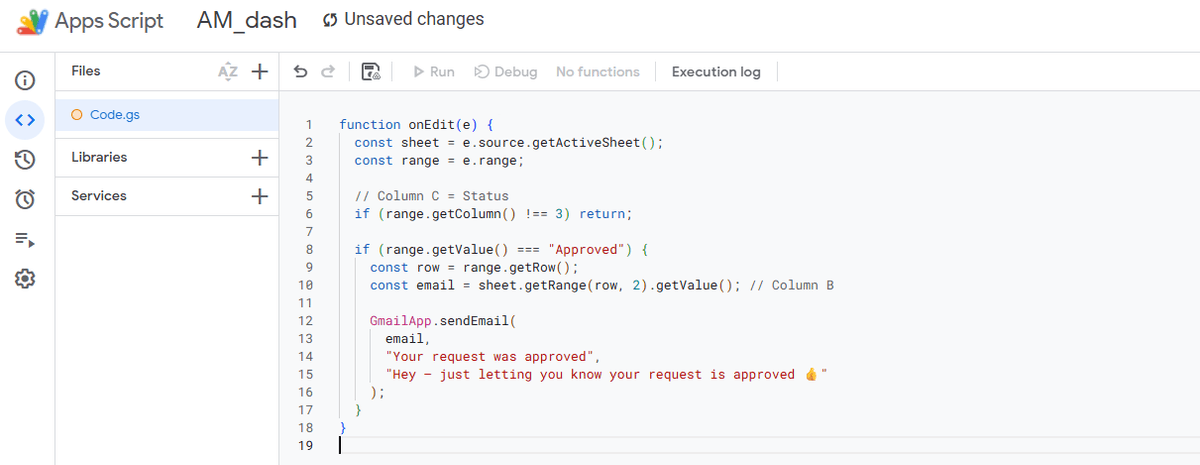The width and height of the screenshot is (1200, 465).
Task: Add a new file with plus icon
Action: 260,72
